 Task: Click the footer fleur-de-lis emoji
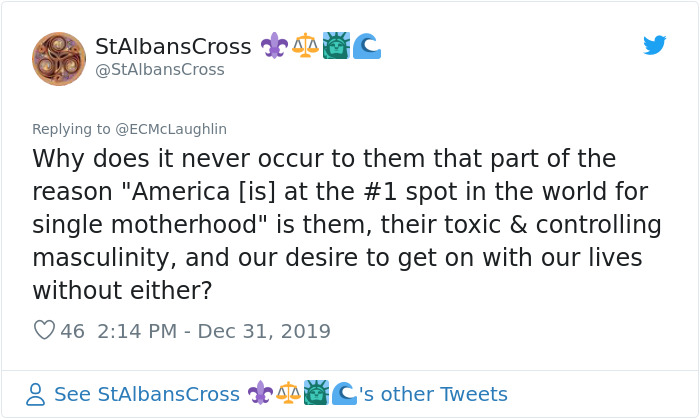pyautogui.click(x=260, y=393)
